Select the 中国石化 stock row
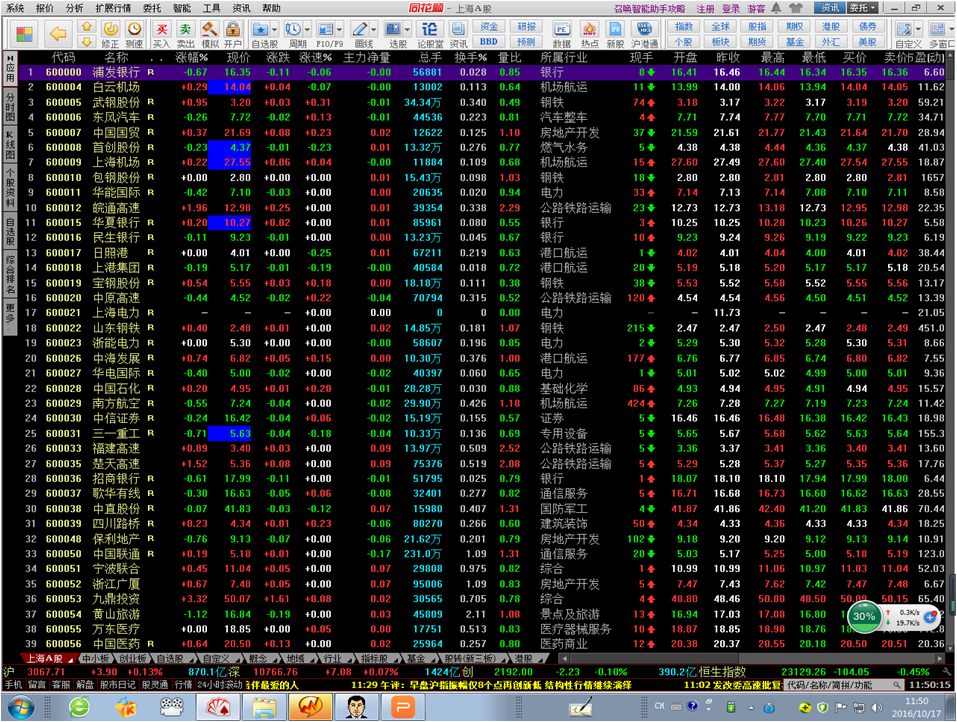 click(482, 388)
